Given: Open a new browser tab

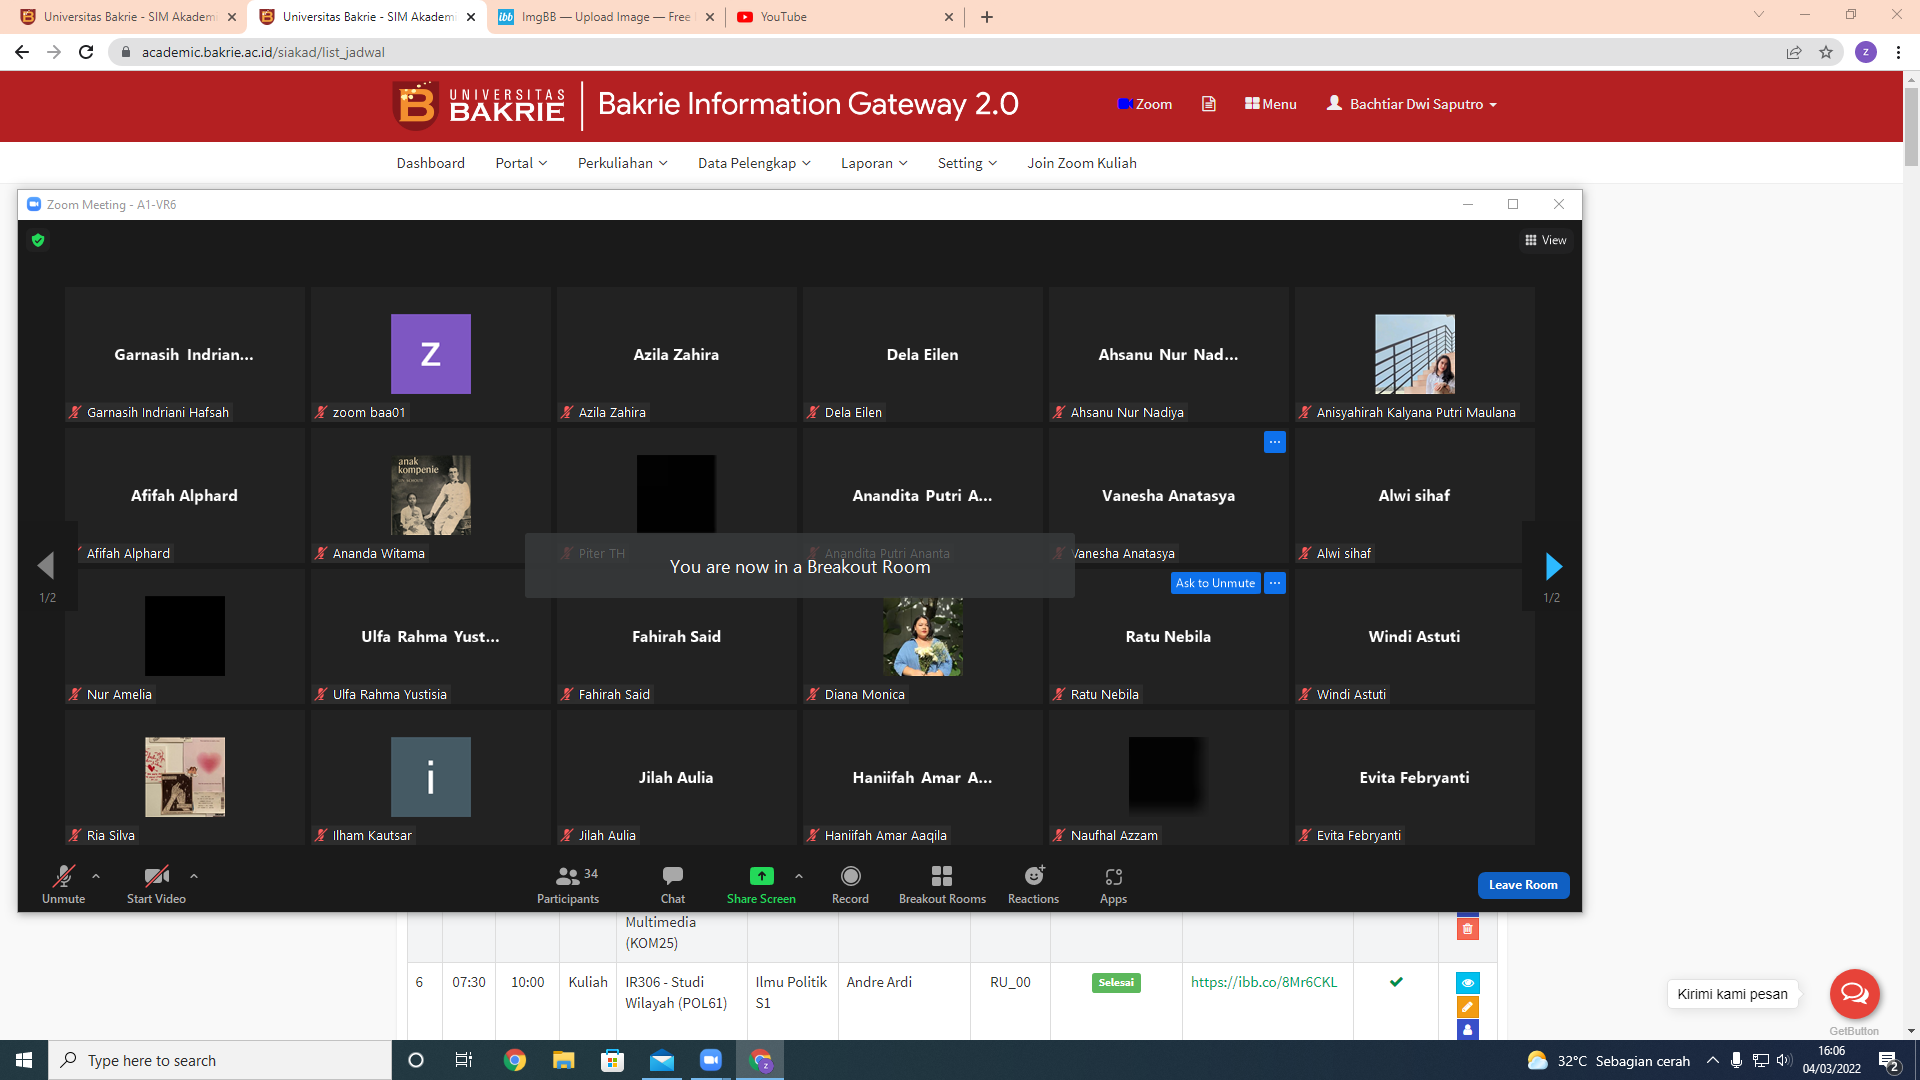Looking at the screenshot, I should click(987, 17).
